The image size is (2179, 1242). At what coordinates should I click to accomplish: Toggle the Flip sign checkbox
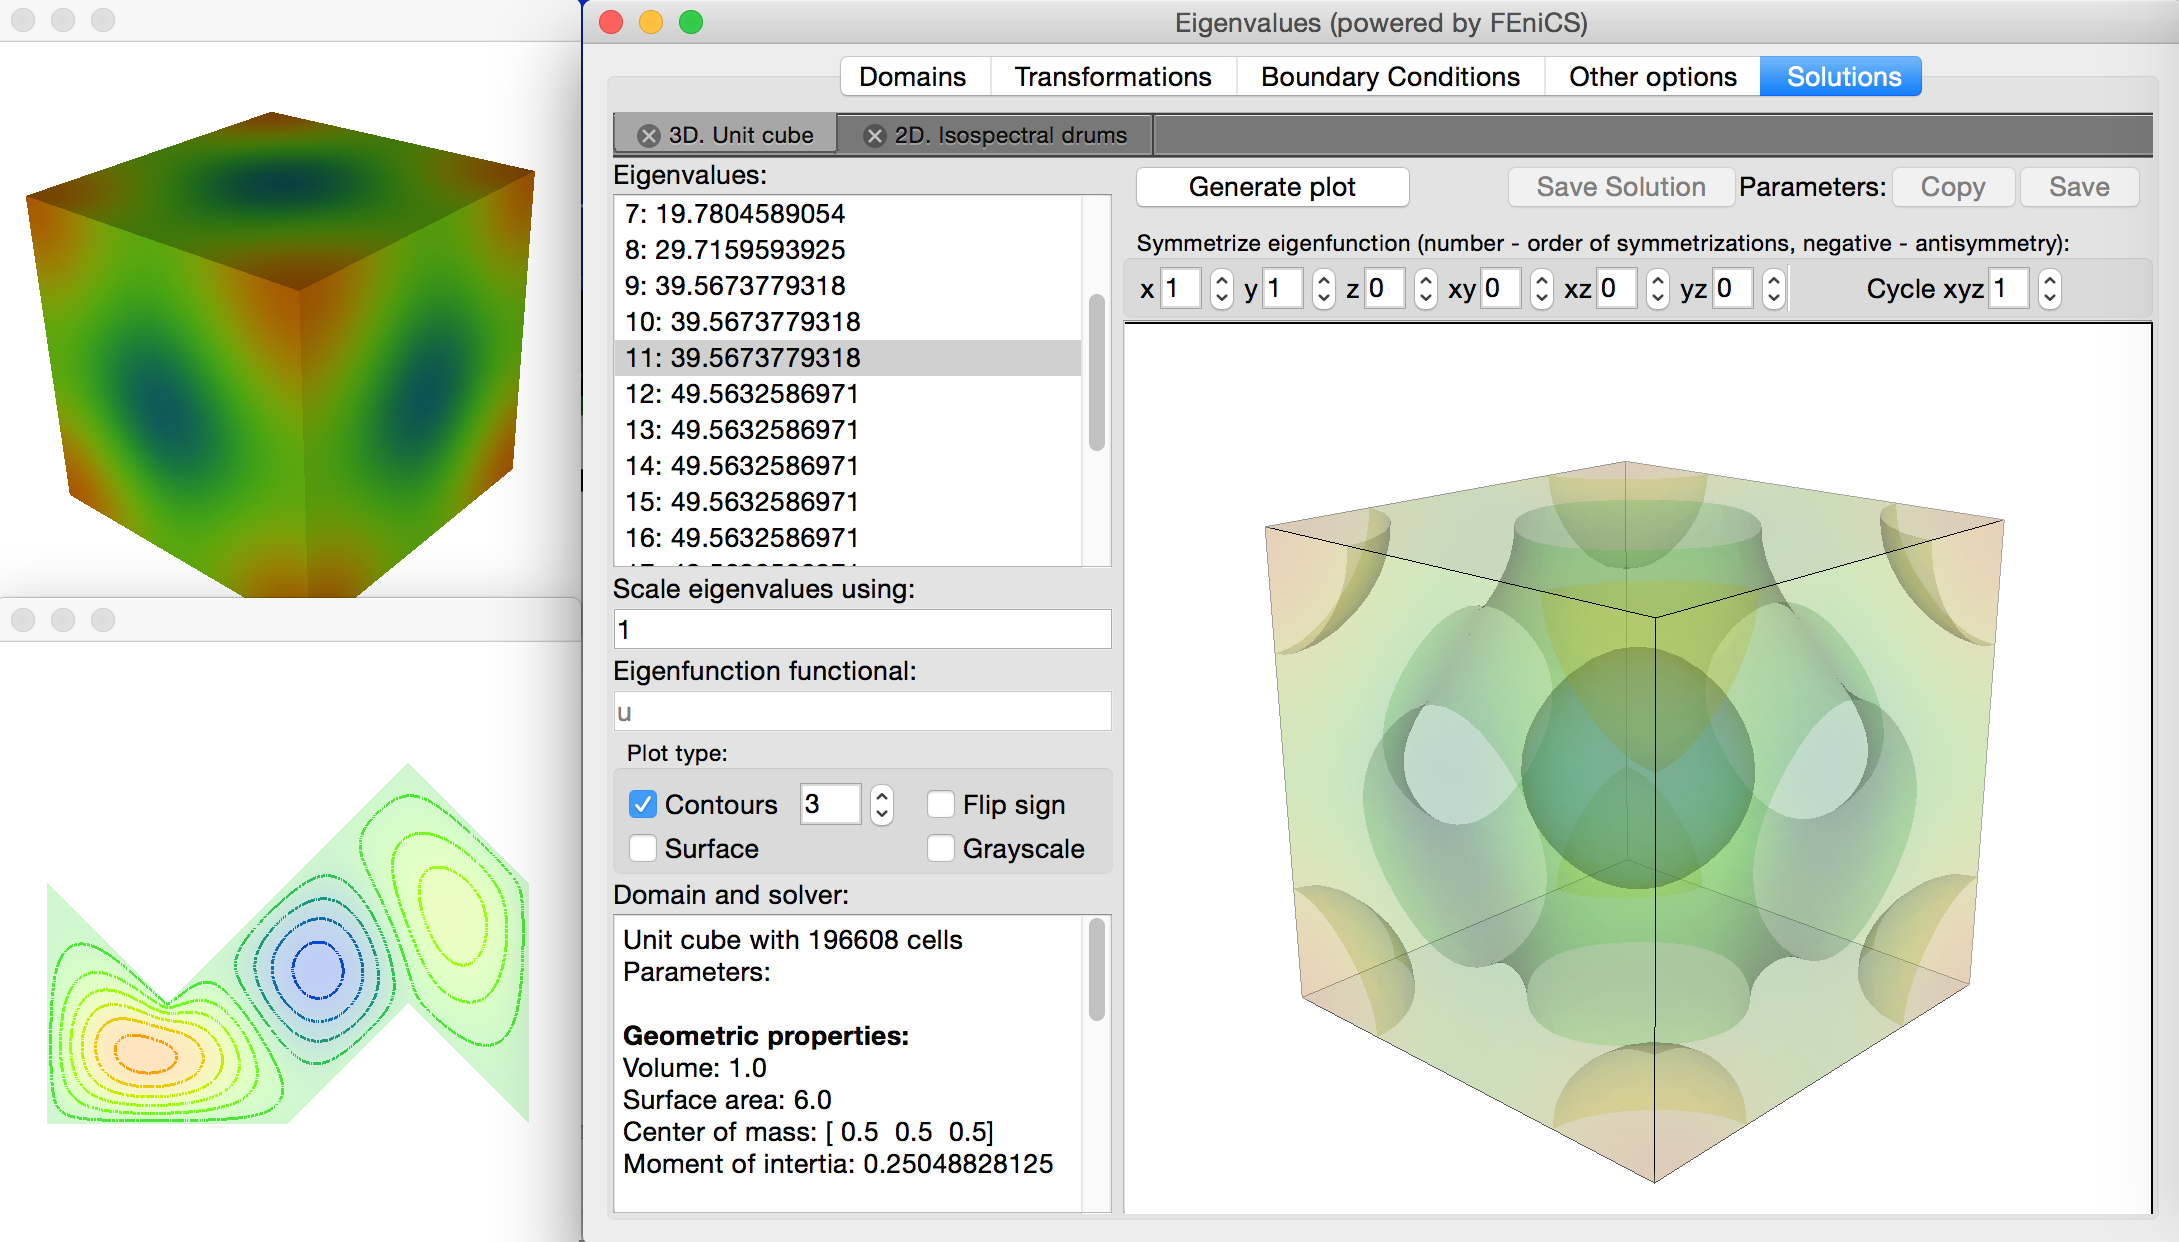(x=940, y=804)
